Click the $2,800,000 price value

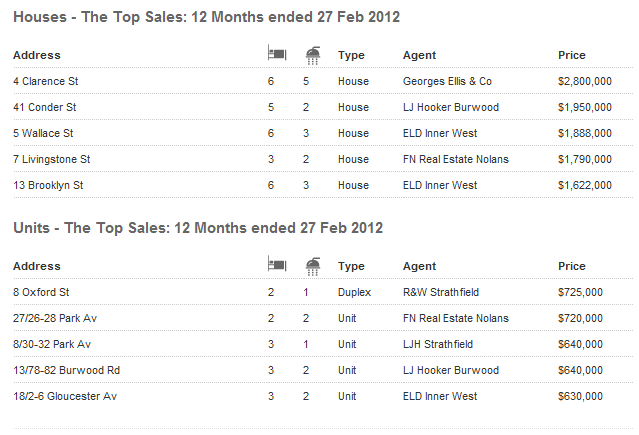click(x=585, y=81)
